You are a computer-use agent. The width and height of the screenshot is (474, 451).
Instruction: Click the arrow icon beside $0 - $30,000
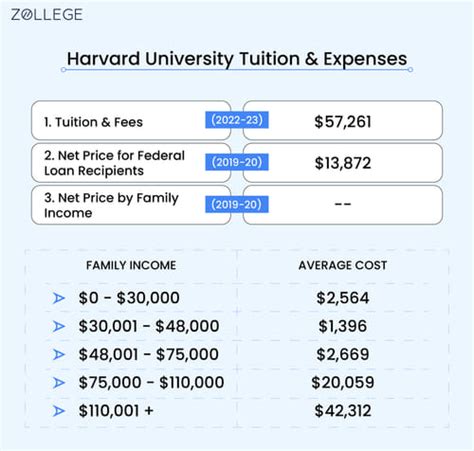(59, 298)
